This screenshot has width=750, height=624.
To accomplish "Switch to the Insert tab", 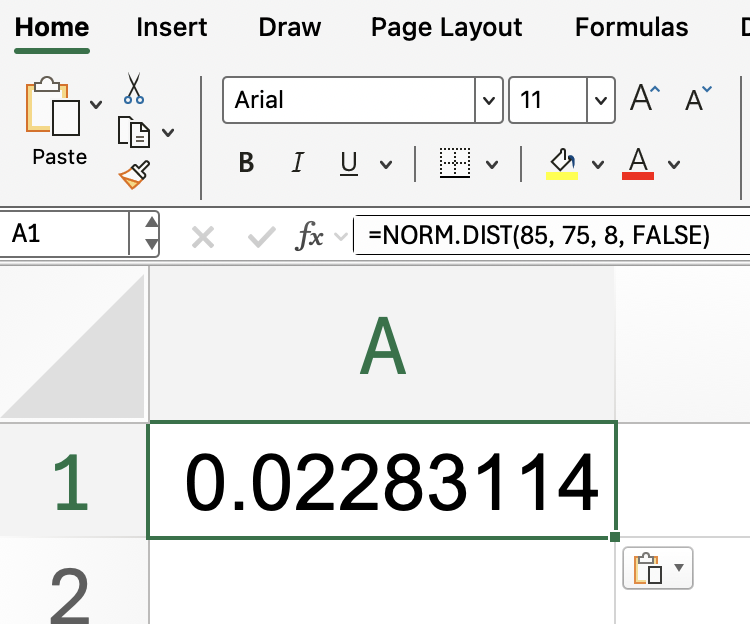I will 173,28.
